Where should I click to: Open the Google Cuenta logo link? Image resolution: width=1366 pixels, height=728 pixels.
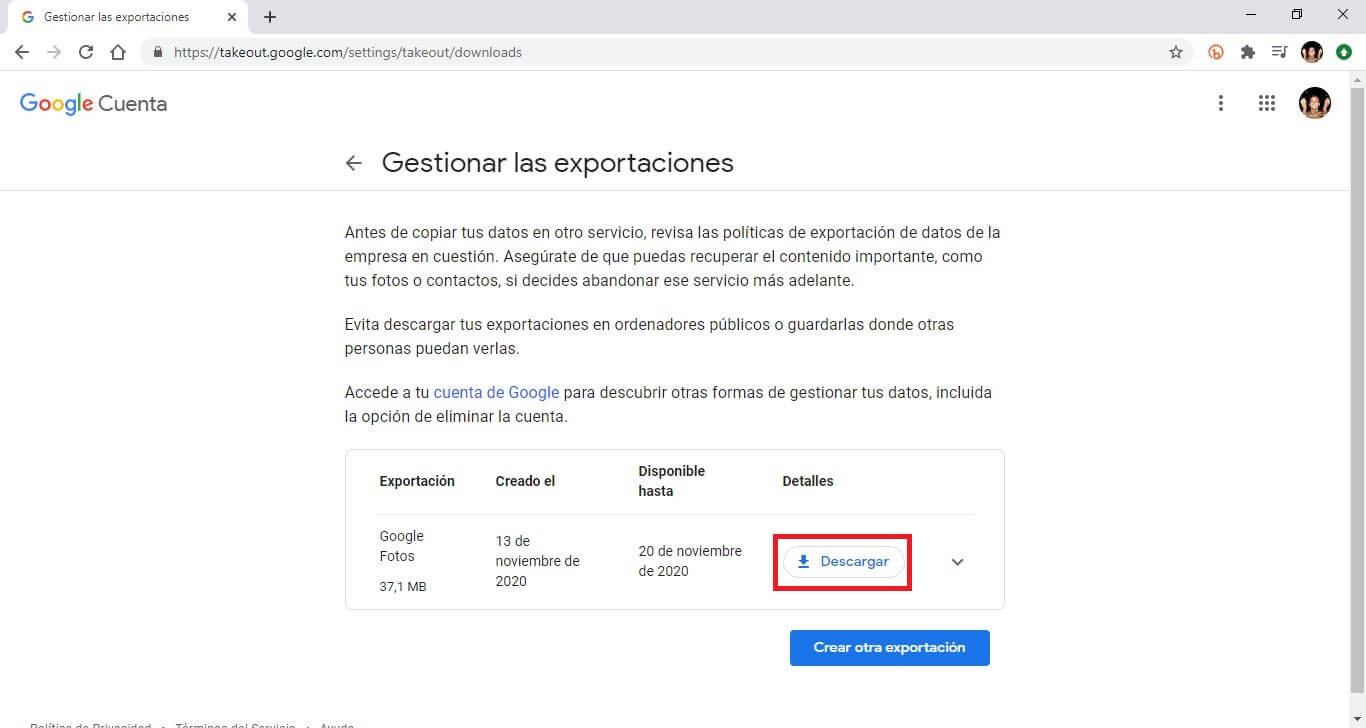tap(93, 104)
